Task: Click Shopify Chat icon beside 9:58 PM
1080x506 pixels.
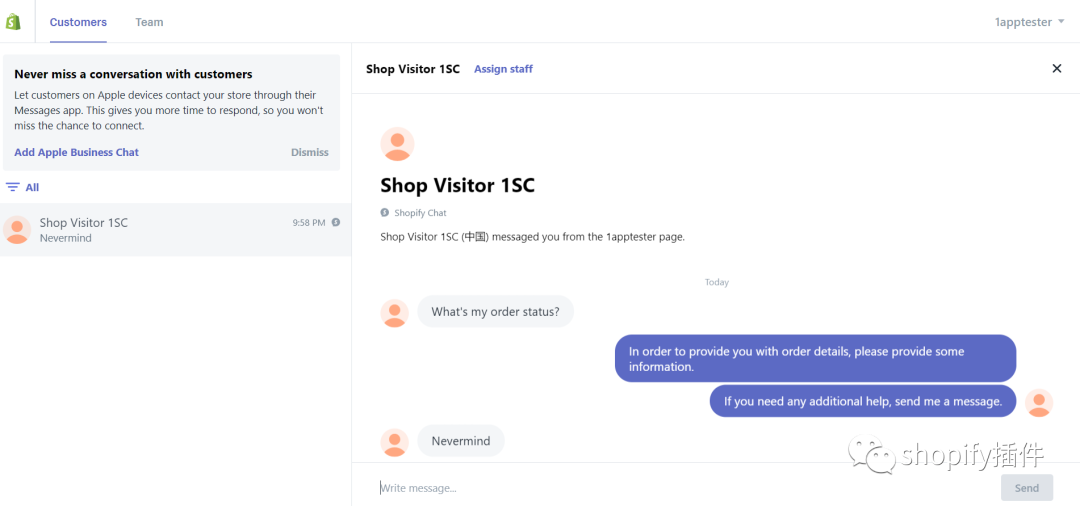Action: tap(335, 222)
